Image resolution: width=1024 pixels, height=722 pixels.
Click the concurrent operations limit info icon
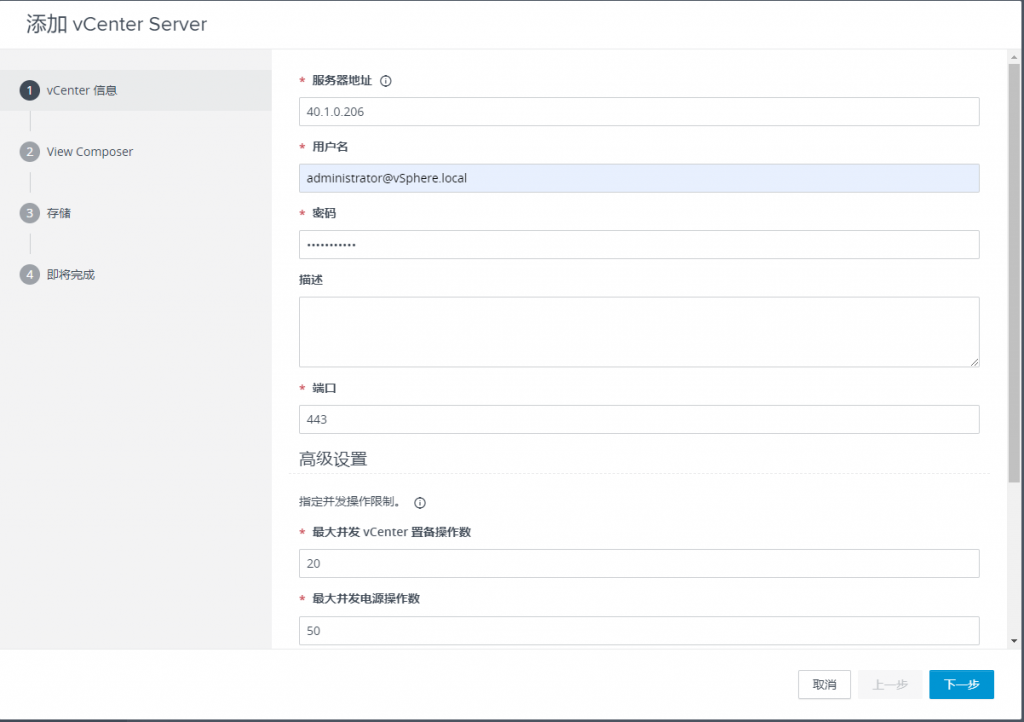(420, 503)
